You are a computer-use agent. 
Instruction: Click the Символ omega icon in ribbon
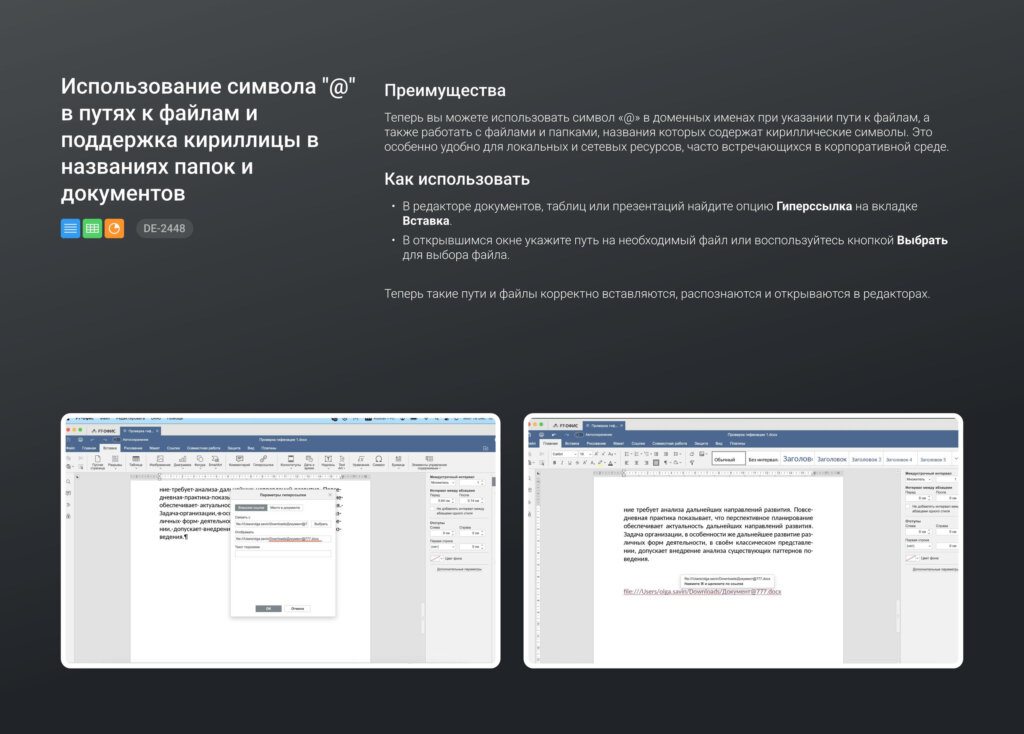pyautogui.click(x=379, y=461)
